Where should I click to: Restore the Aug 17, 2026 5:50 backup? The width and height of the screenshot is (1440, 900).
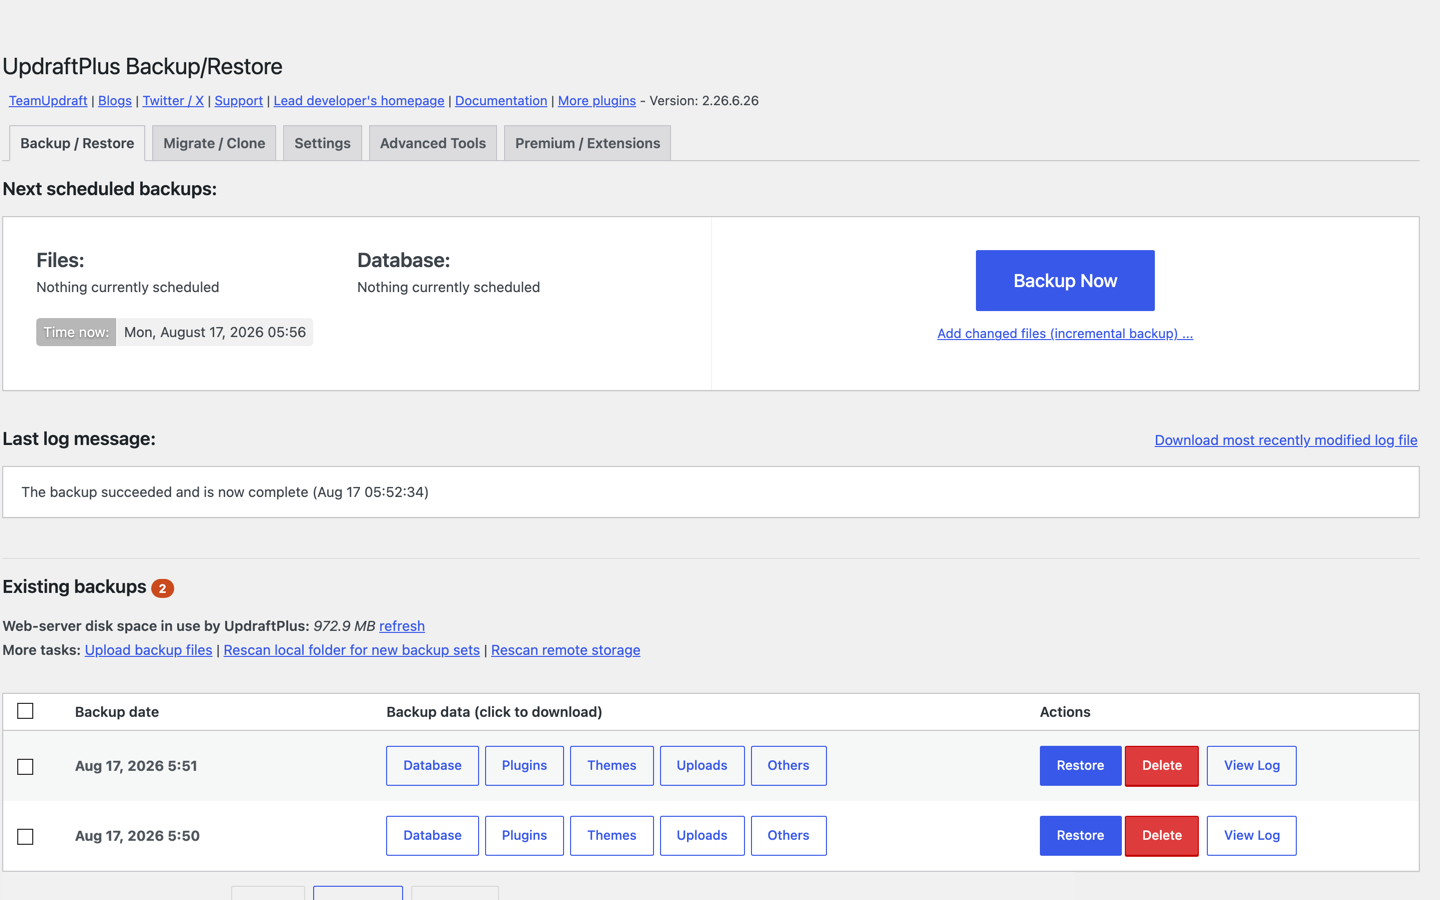tap(1080, 836)
